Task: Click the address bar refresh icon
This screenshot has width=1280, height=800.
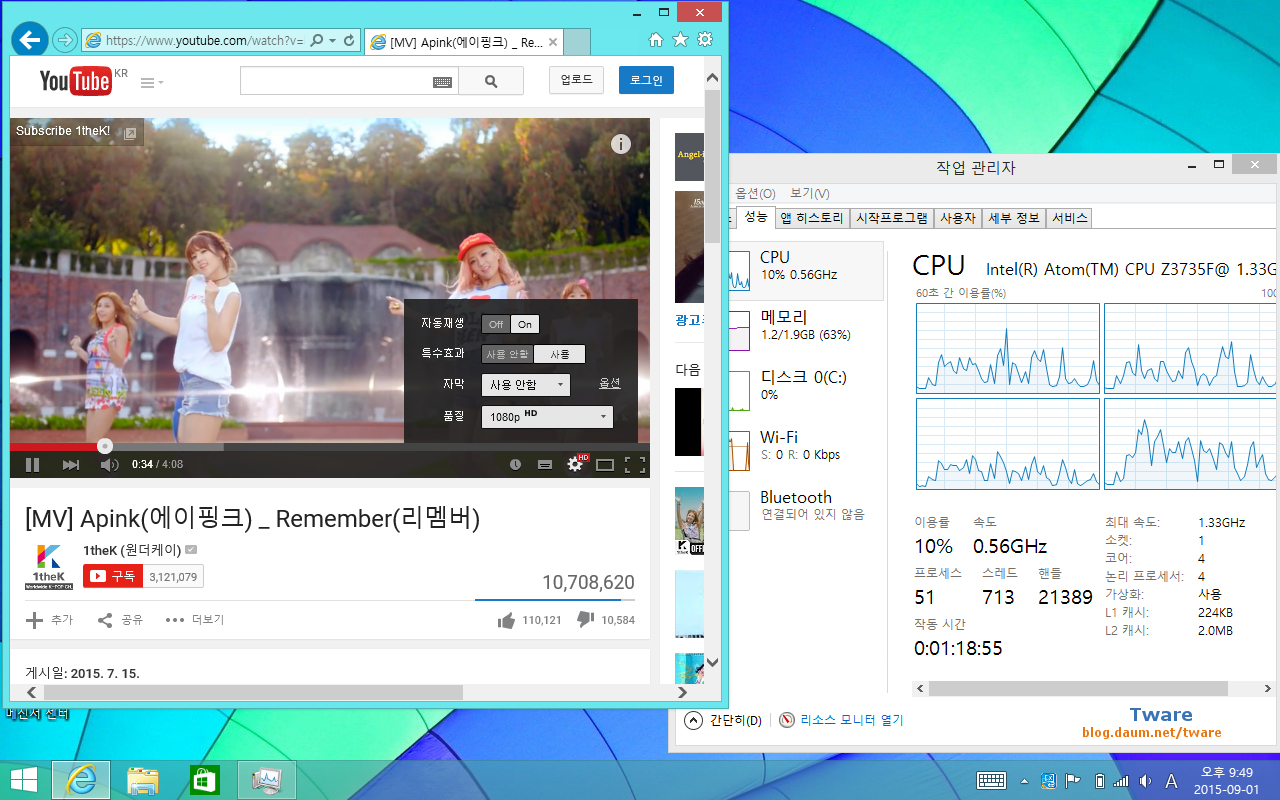Action: coord(349,41)
